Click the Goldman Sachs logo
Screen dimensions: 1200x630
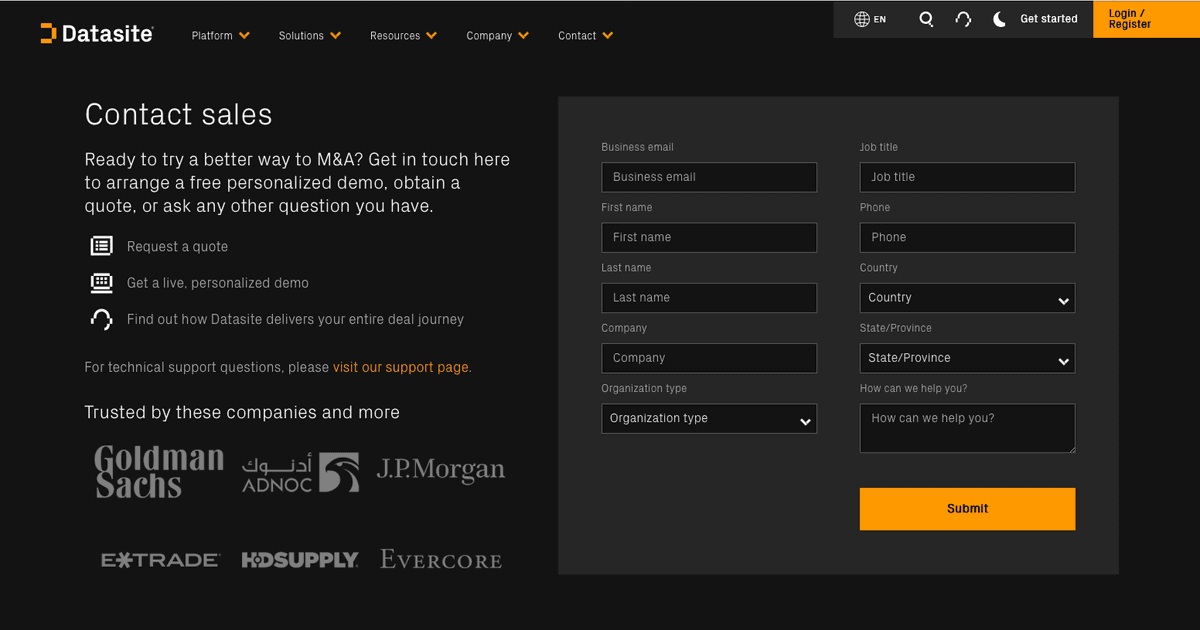tap(159, 472)
